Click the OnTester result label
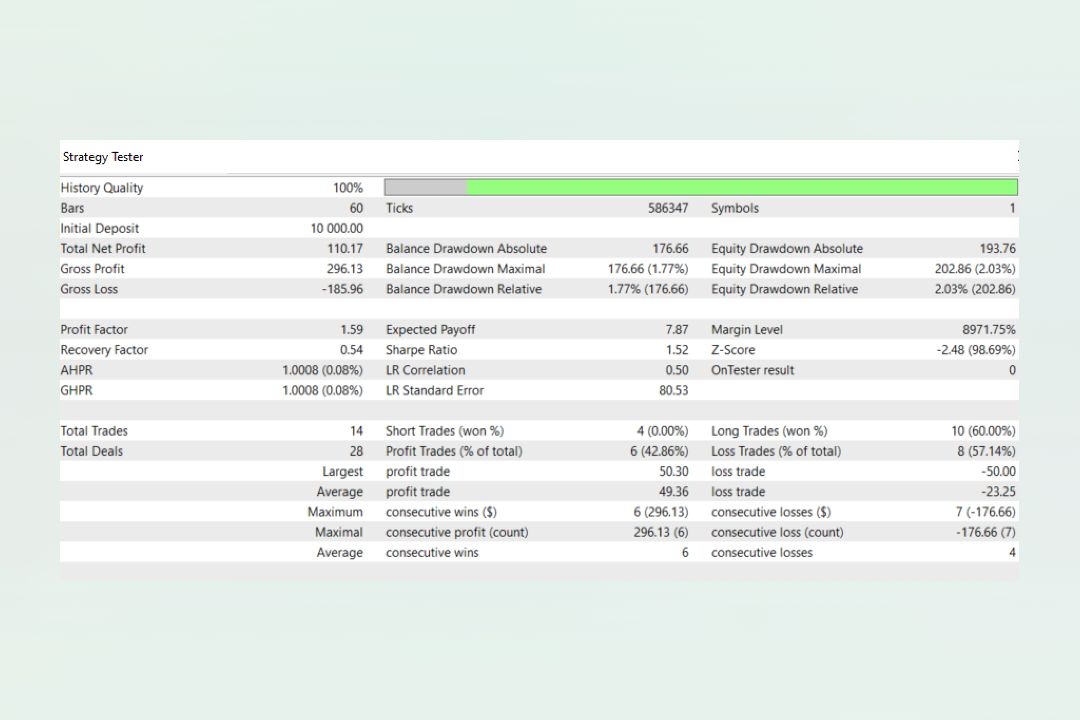Screen dimensions: 1080x720 (752, 370)
